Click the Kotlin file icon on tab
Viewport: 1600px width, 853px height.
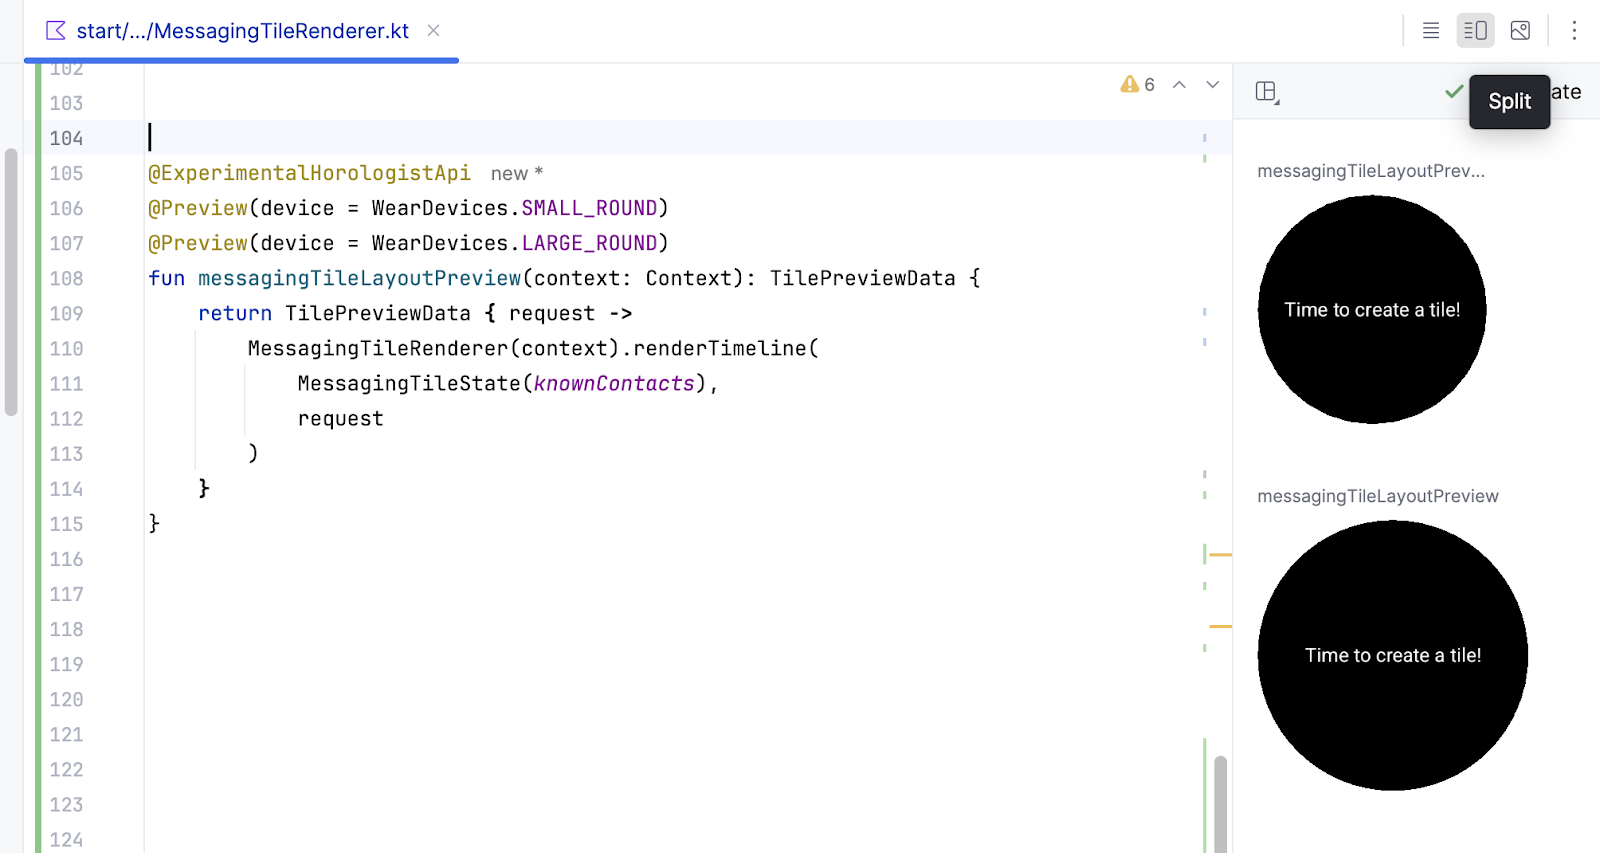pos(56,31)
